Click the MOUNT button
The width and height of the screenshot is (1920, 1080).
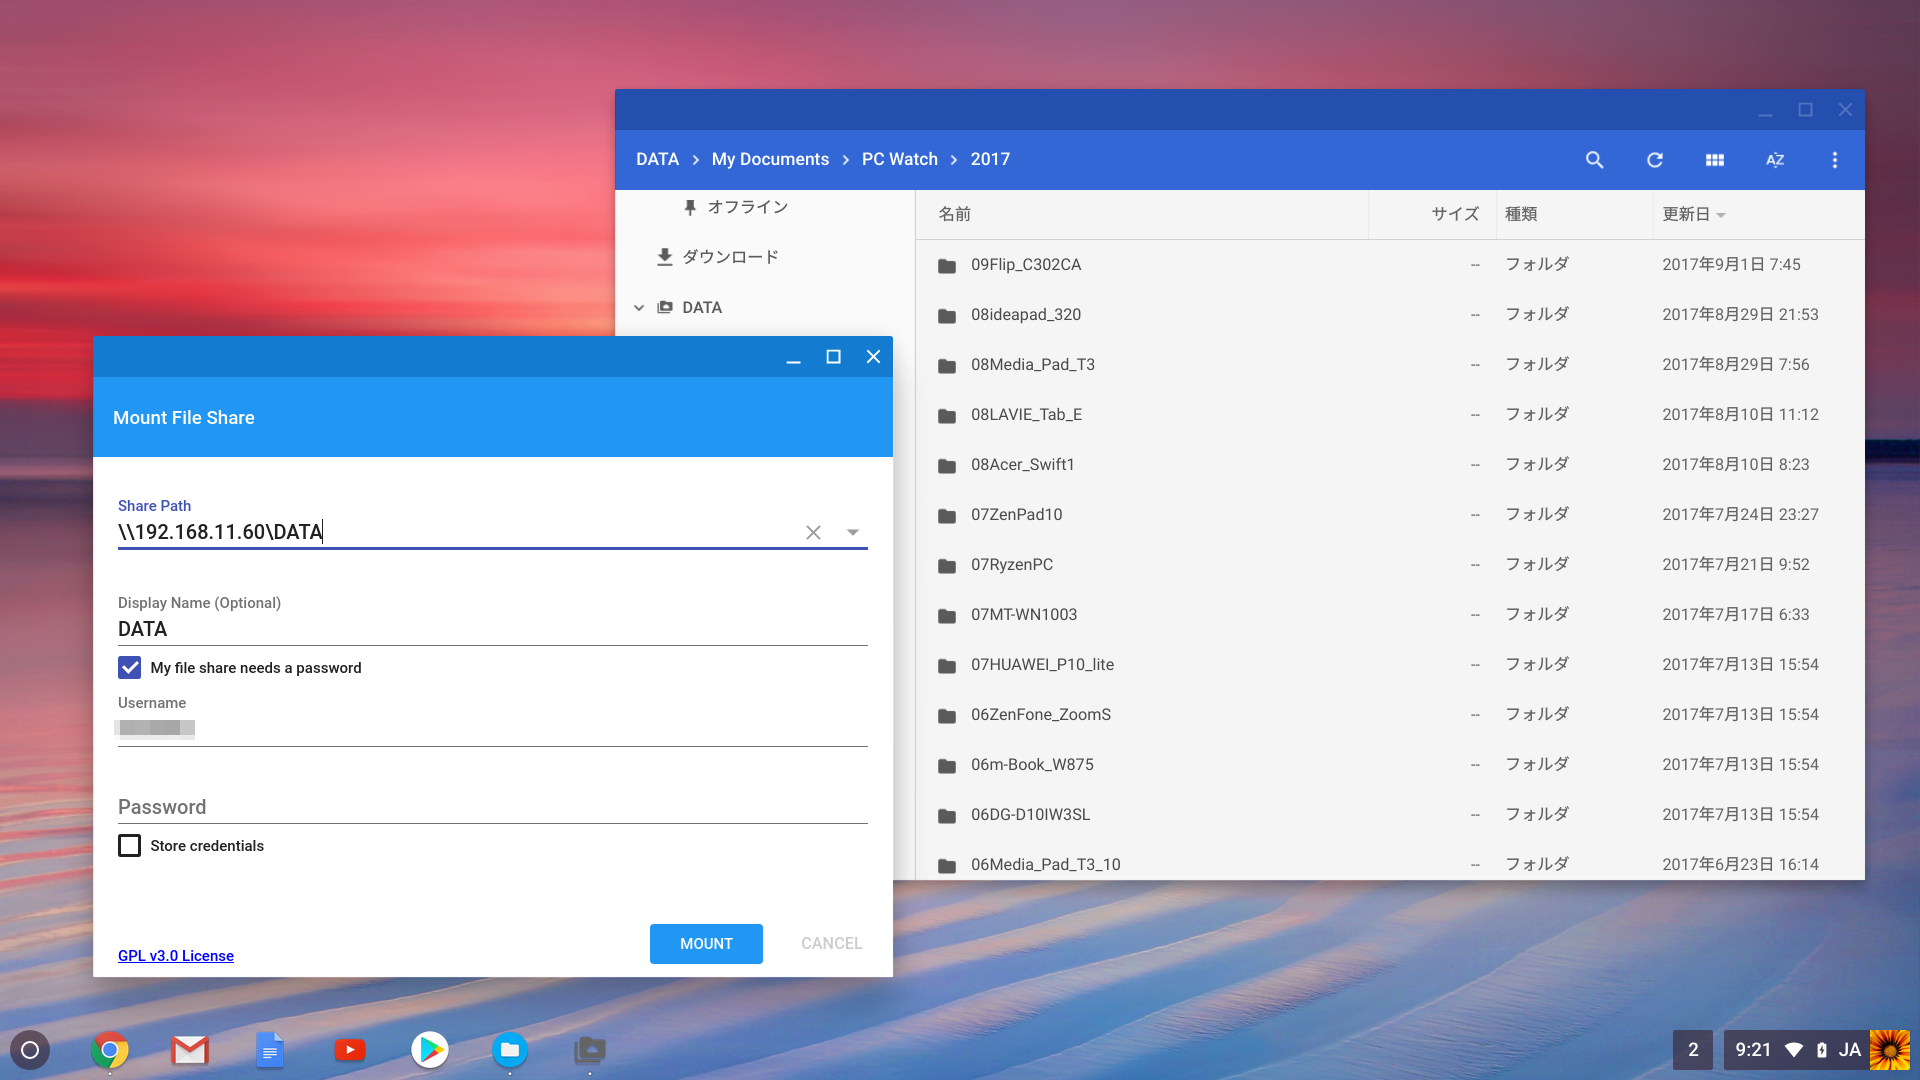coord(706,944)
